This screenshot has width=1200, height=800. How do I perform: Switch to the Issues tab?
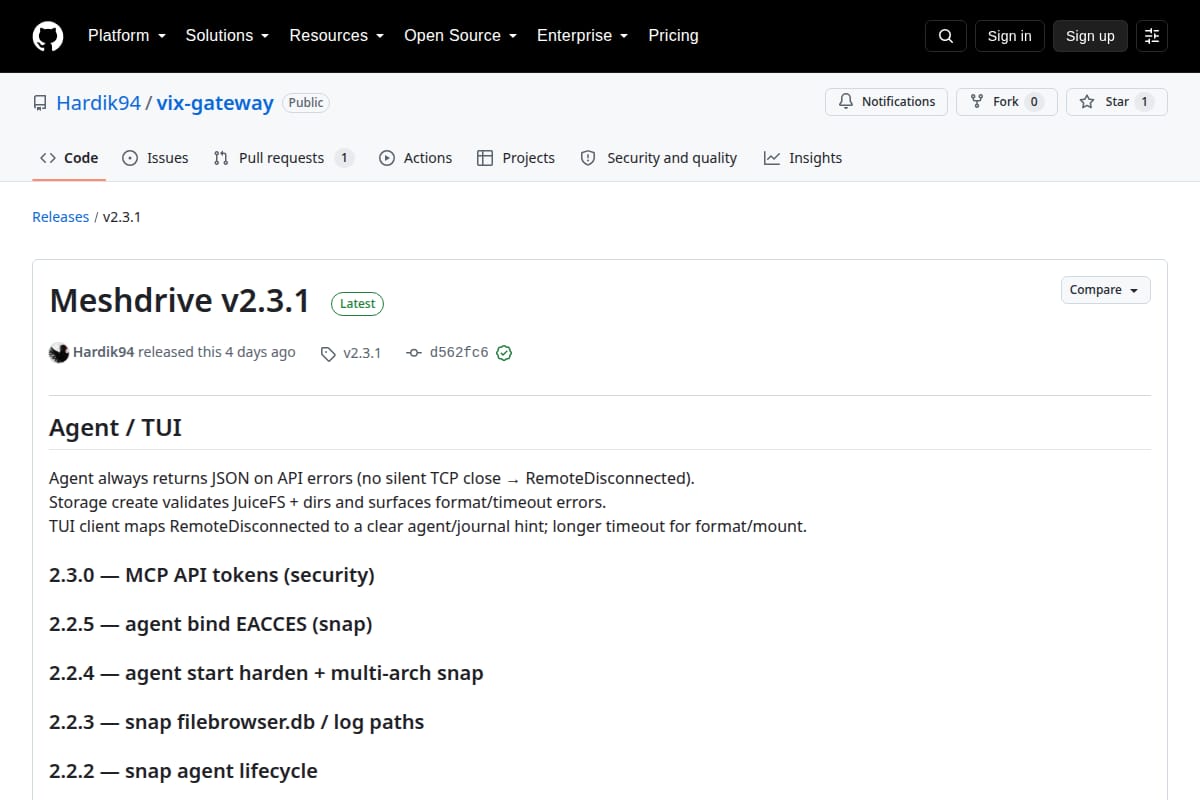click(155, 158)
